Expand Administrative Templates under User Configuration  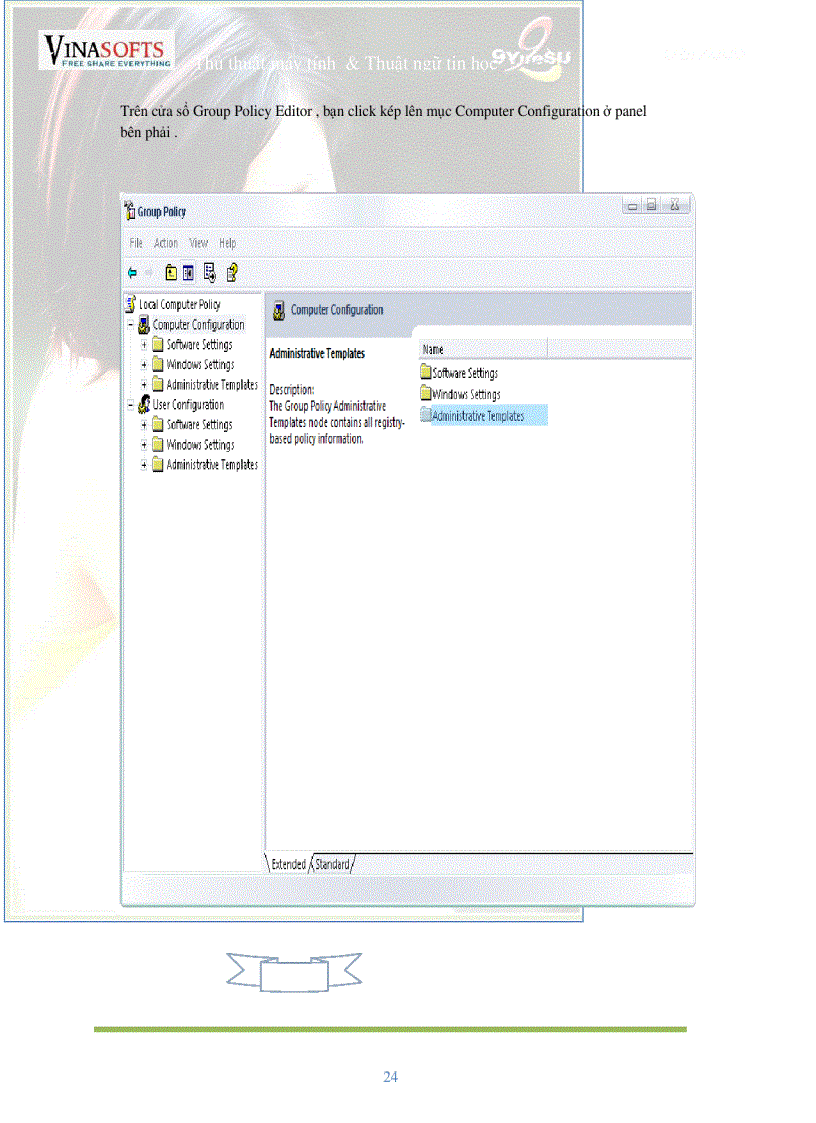(144, 465)
